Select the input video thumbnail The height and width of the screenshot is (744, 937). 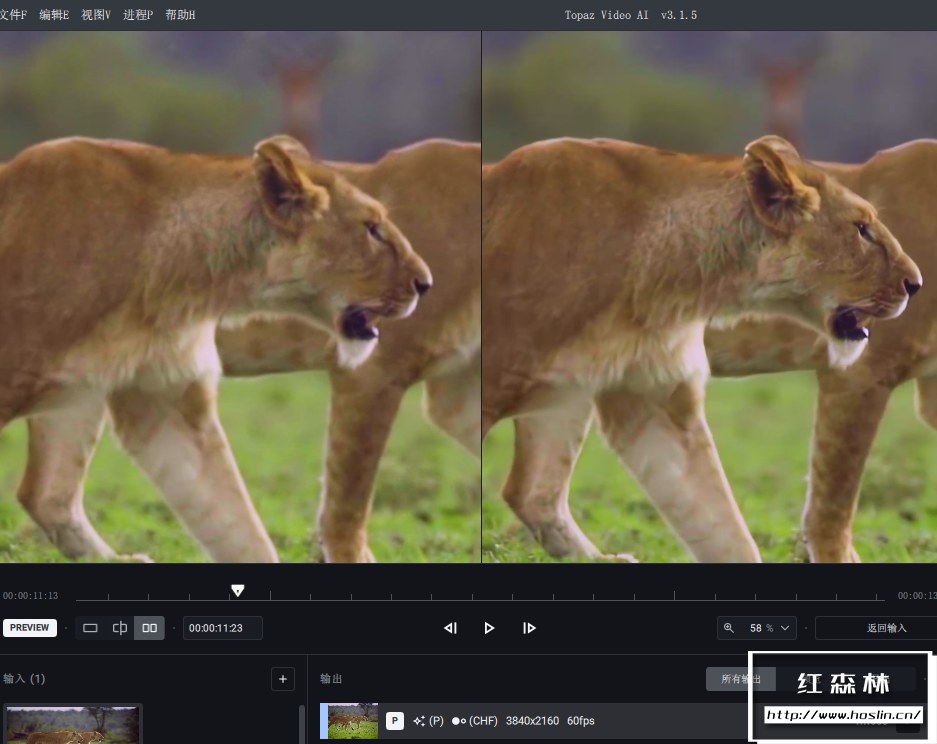tap(72, 725)
